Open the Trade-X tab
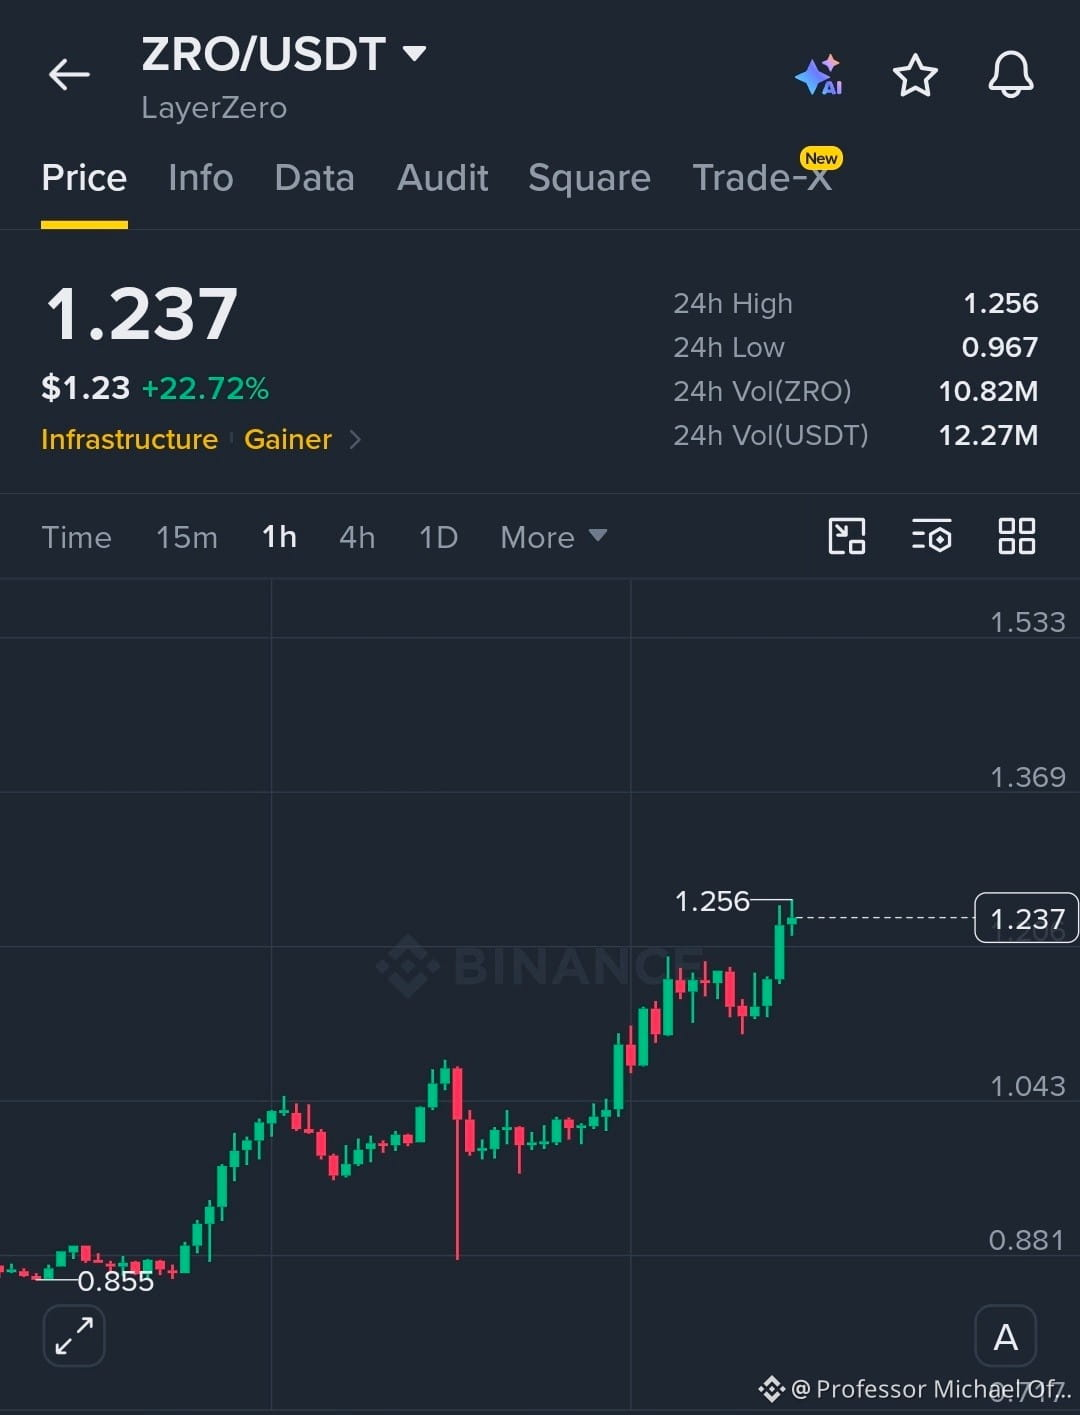Screen dimensions: 1080x1415 762,177
